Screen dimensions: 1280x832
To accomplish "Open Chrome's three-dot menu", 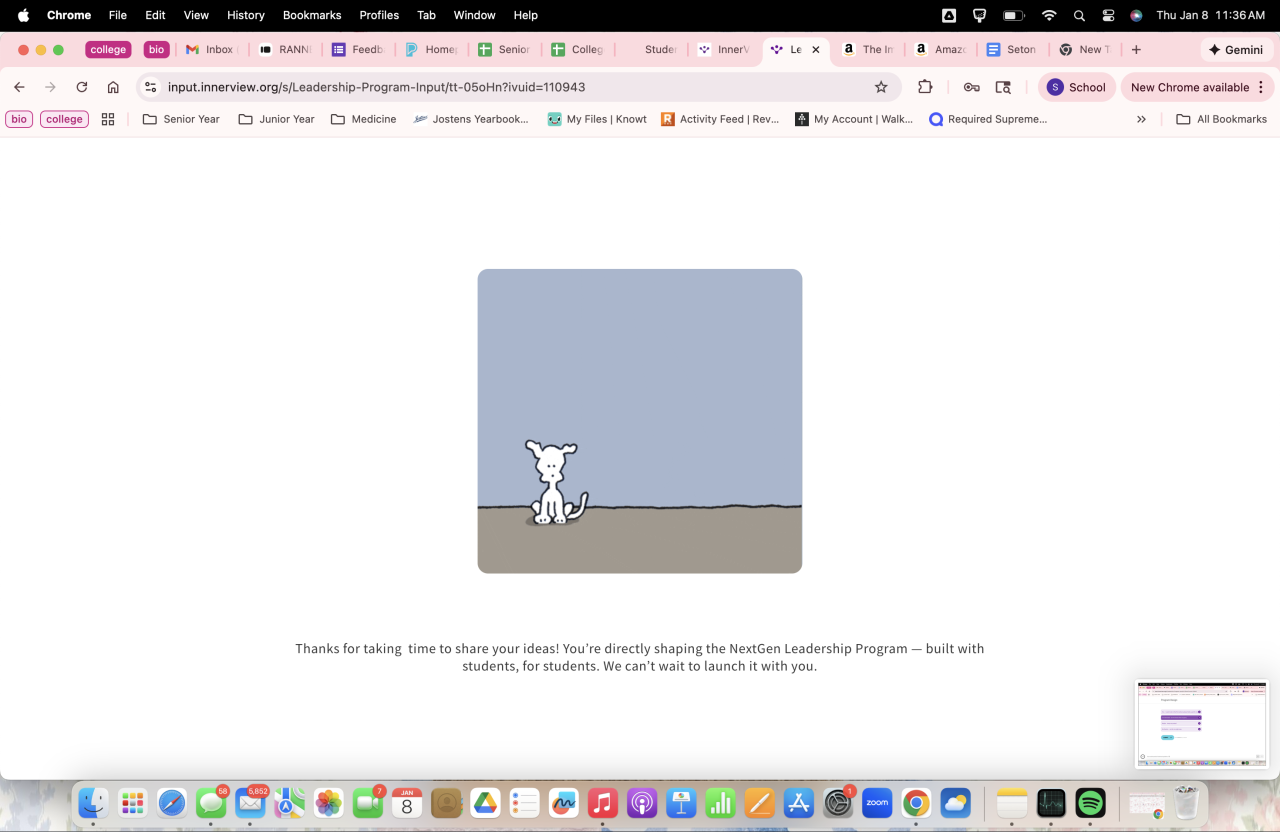I will point(1261,87).
